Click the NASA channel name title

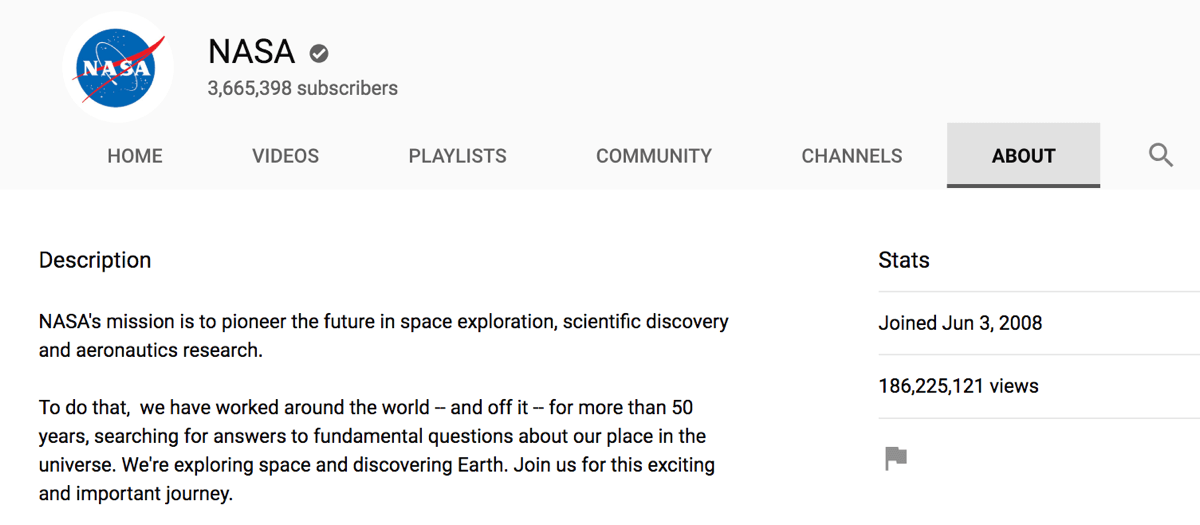coord(251,52)
